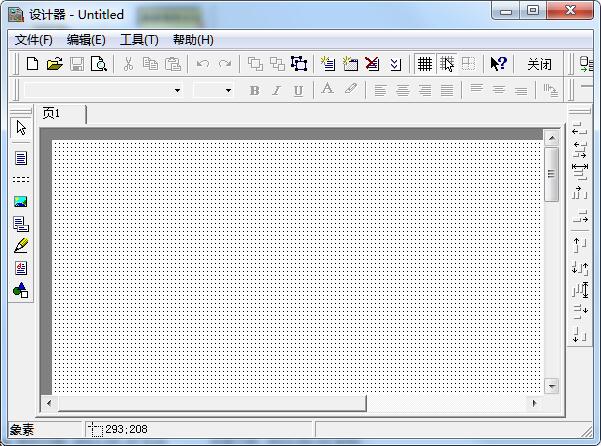601x446 pixels.
Task: Toggle show grid button
Action: [x=425, y=64]
